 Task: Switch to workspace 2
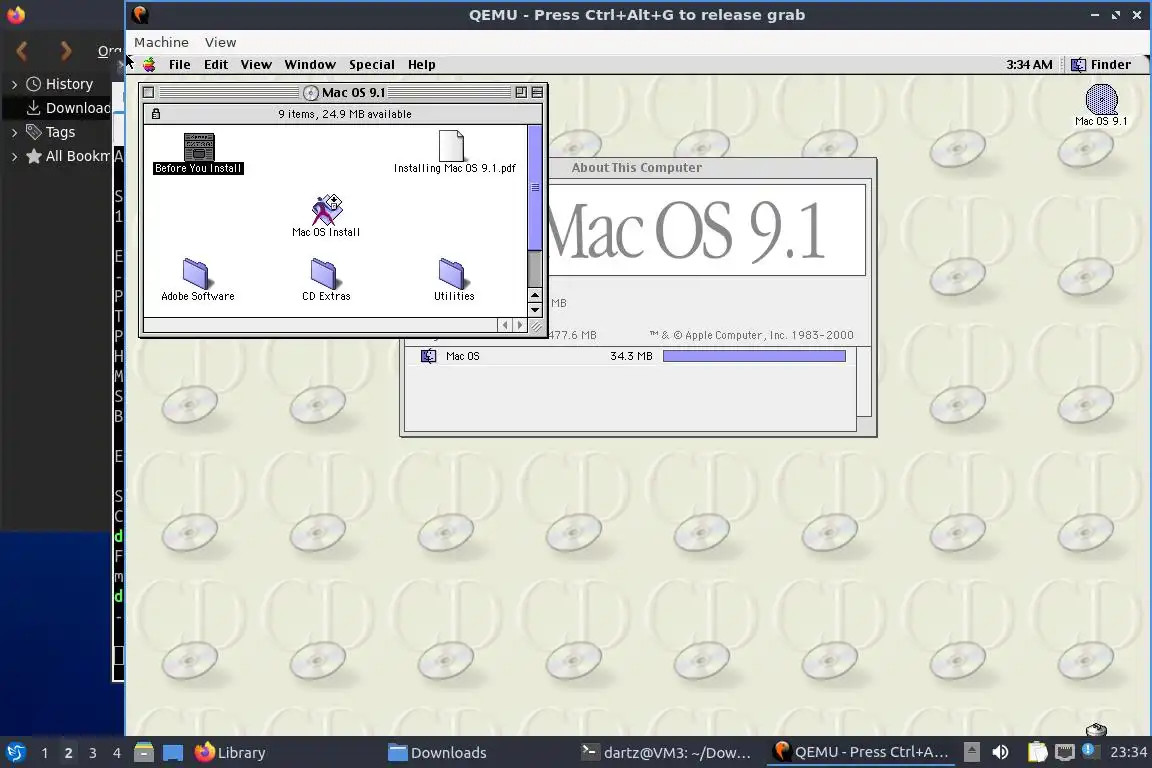click(68, 753)
